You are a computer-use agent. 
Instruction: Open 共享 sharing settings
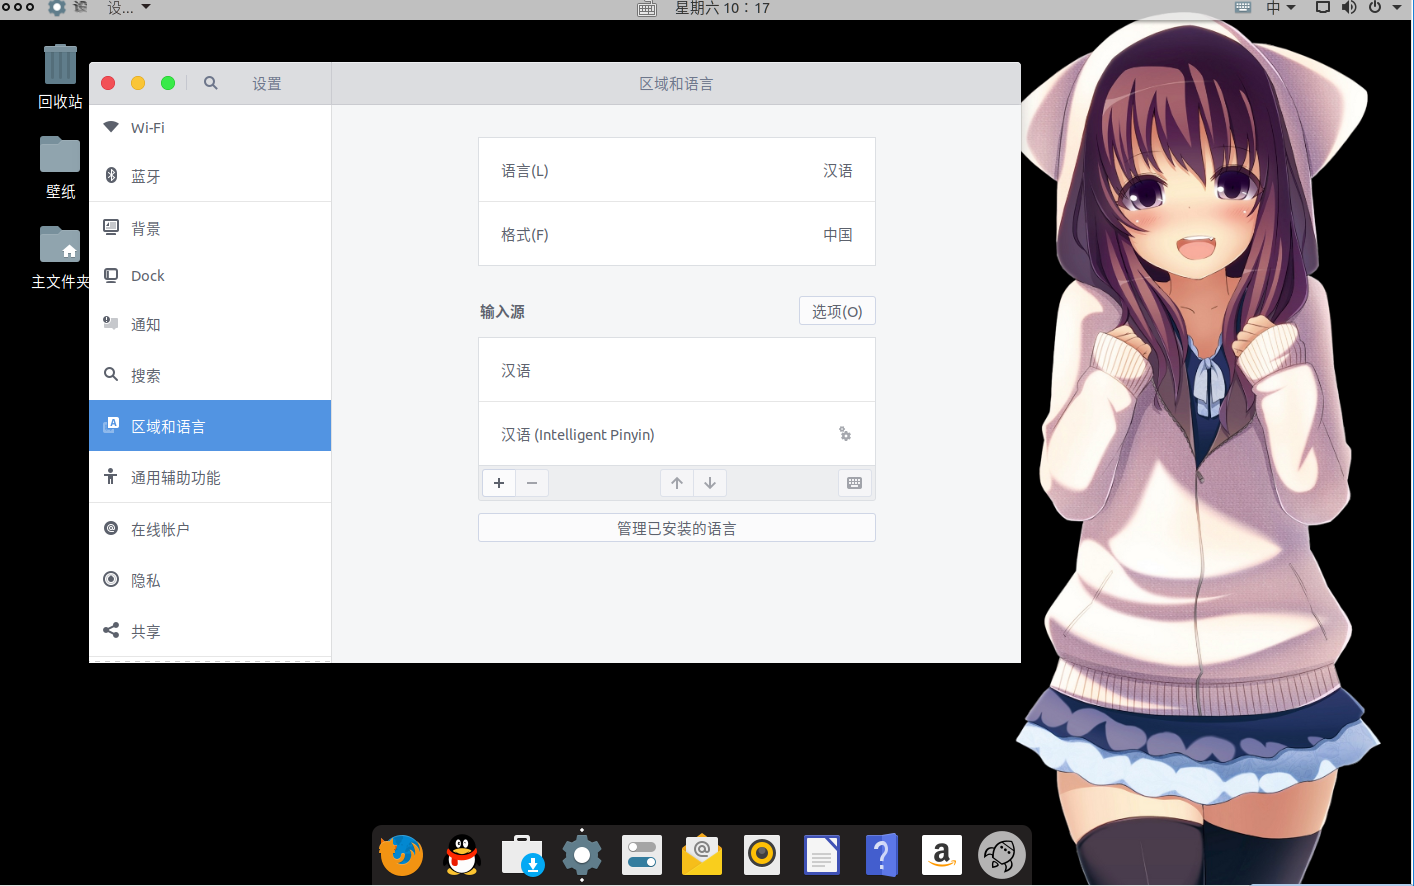pos(210,631)
